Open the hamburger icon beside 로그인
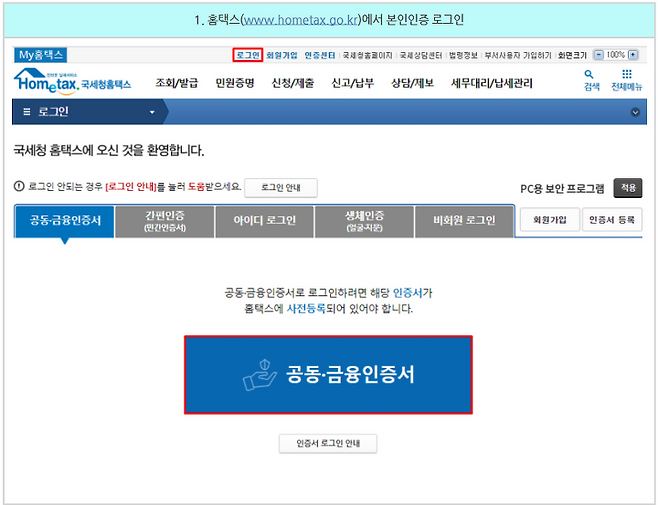The width and height of the screenshot is (658, 505). pos(27,112)
